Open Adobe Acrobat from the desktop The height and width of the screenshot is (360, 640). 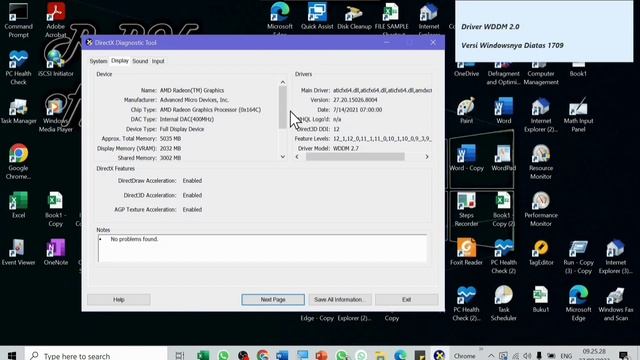click(x=56, y=20)
